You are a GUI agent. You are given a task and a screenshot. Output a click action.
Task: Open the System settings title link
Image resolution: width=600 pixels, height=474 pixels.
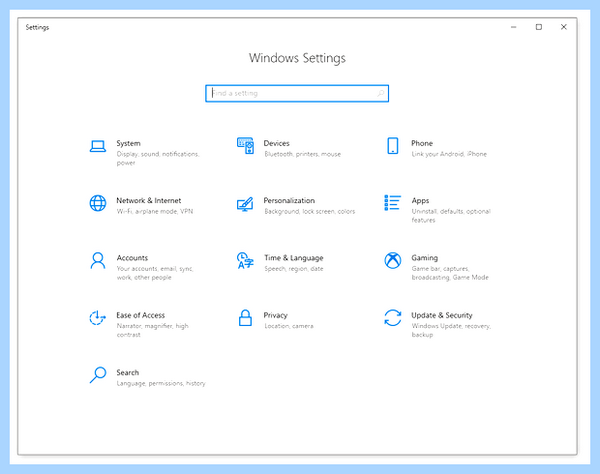click(x=129, y=143)
